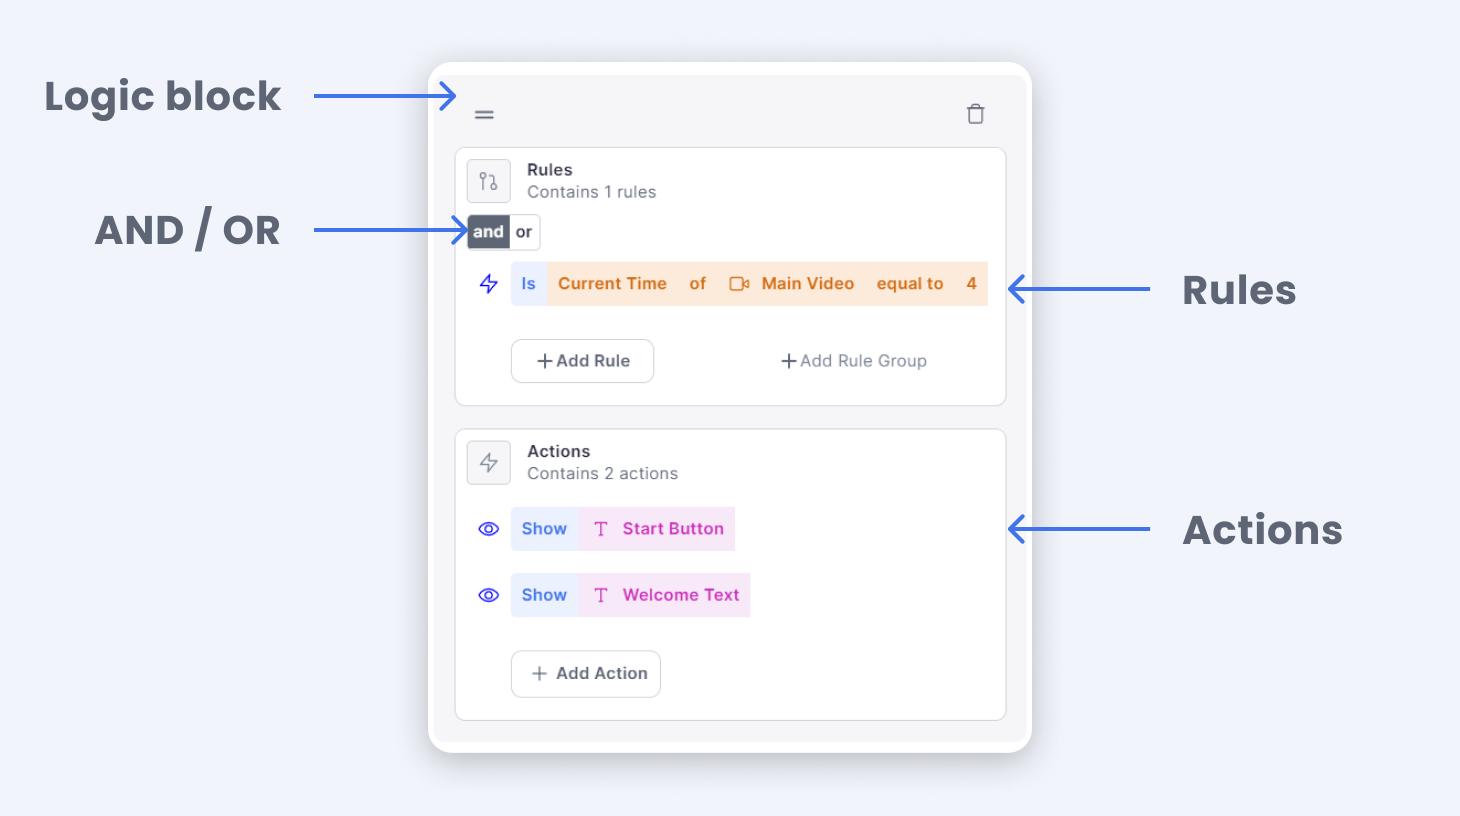
Task: Click the 'Is' condition of the rule
Action: [528, 284]
